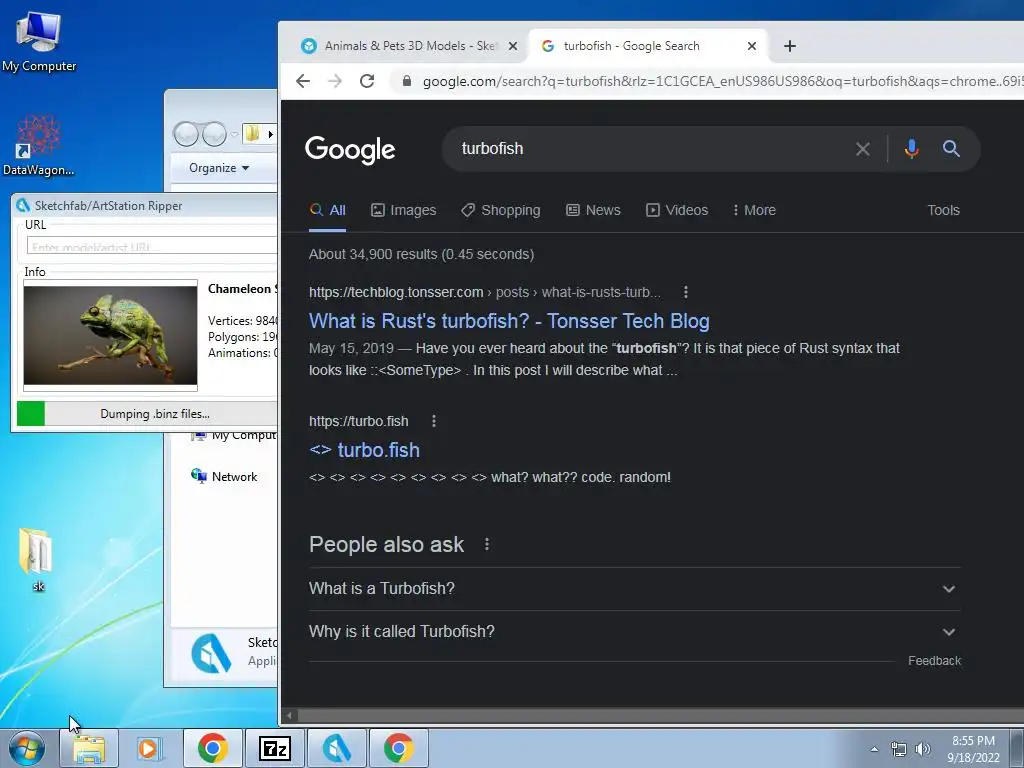1024x768 pixels.
Task: Open options menu for turbo.fish result
Action: point(434,421)
